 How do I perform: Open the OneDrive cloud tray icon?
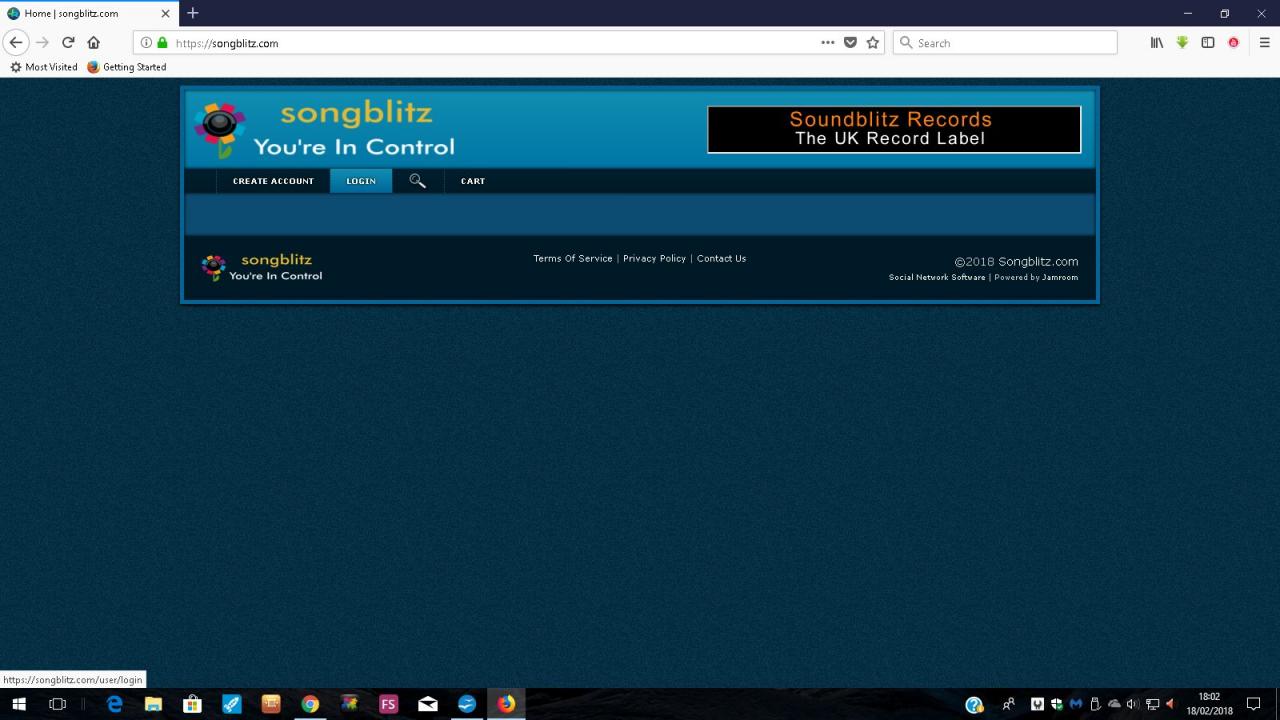tap(1114, 704)
